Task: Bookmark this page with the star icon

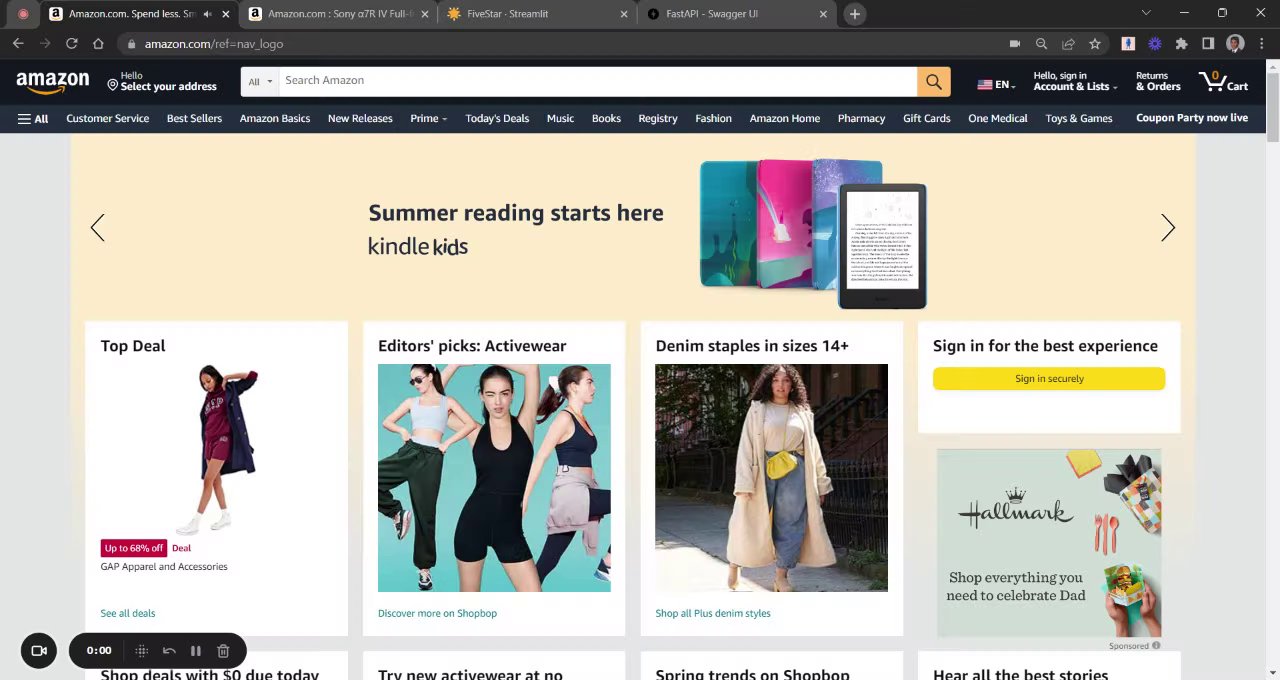Action: coord(1095,44)
